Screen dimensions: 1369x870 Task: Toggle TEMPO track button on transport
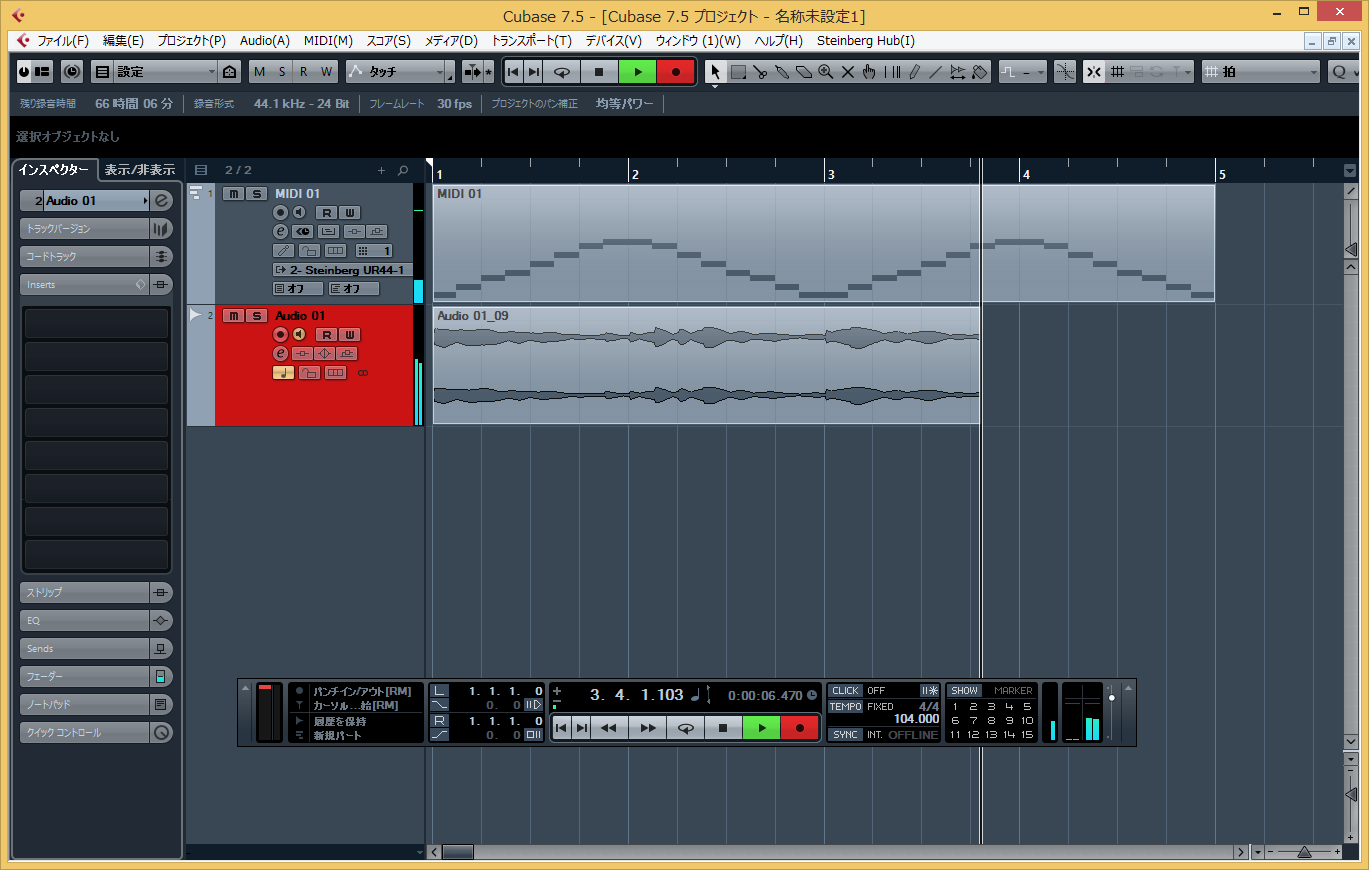point(845,706)
